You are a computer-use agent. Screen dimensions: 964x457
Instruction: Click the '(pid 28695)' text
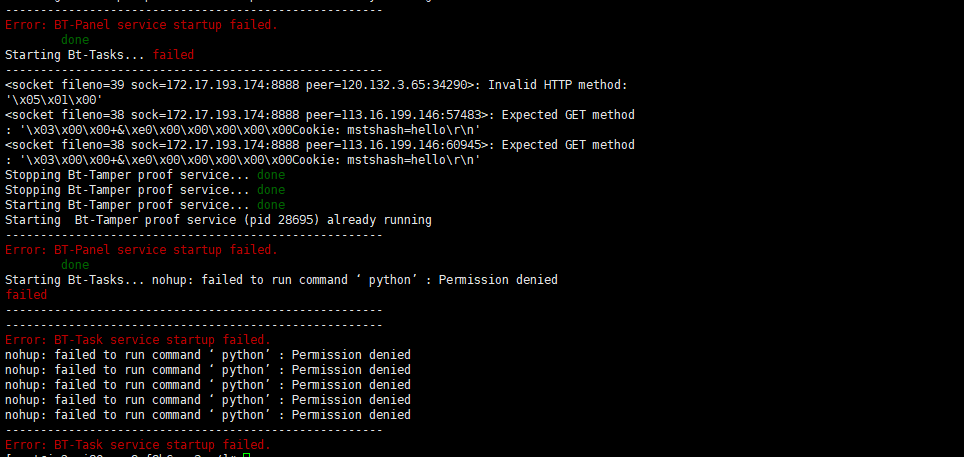tap(282, 220)
